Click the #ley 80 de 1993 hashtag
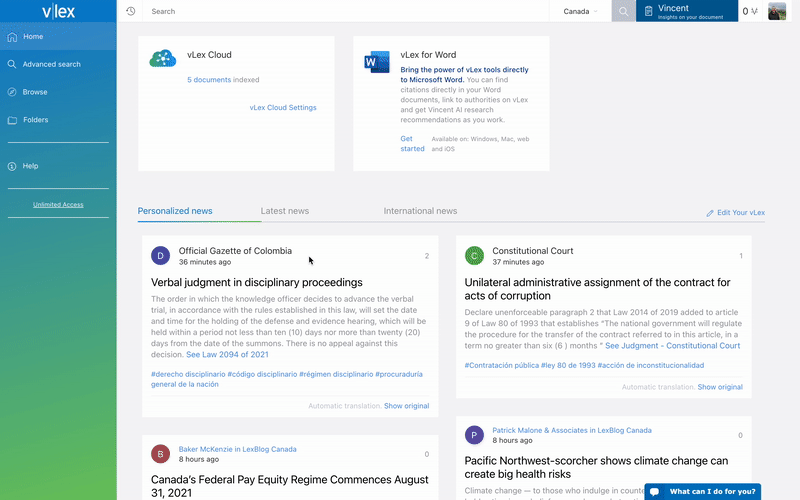The width and height of the screenshot is (800, 500). pos(568,365)
